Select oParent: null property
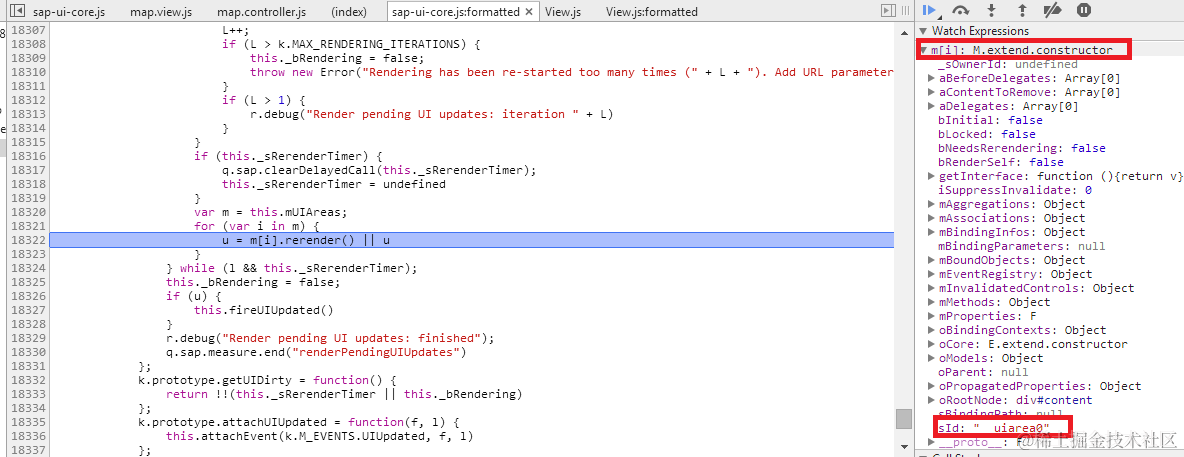1184x457 pixels. pos(983,372)
